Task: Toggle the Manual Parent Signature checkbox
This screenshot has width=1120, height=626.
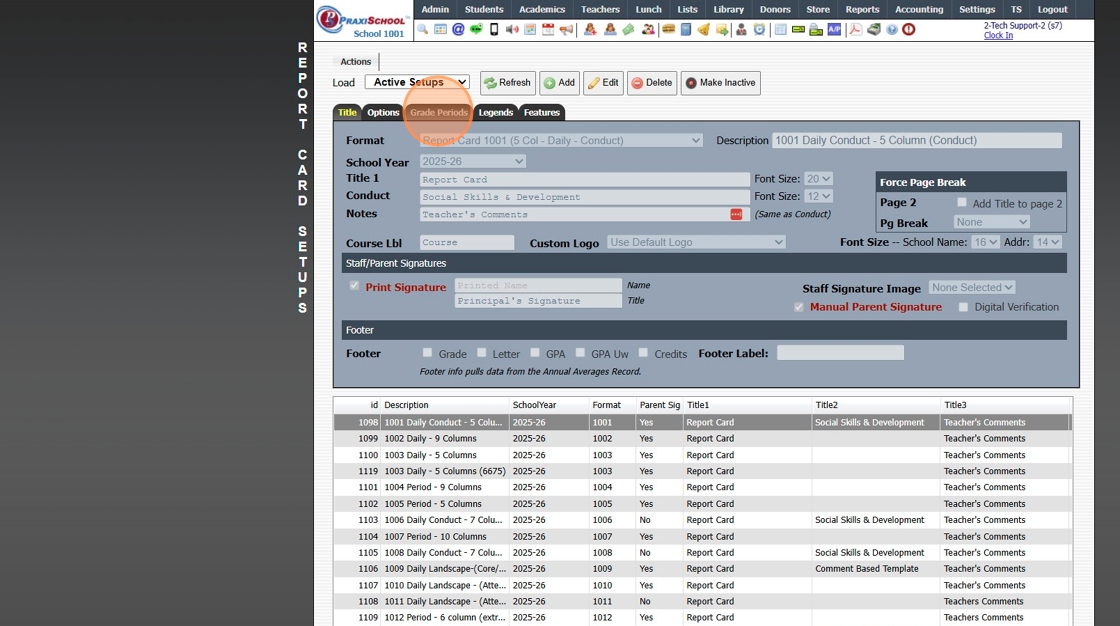Action: 799,307
